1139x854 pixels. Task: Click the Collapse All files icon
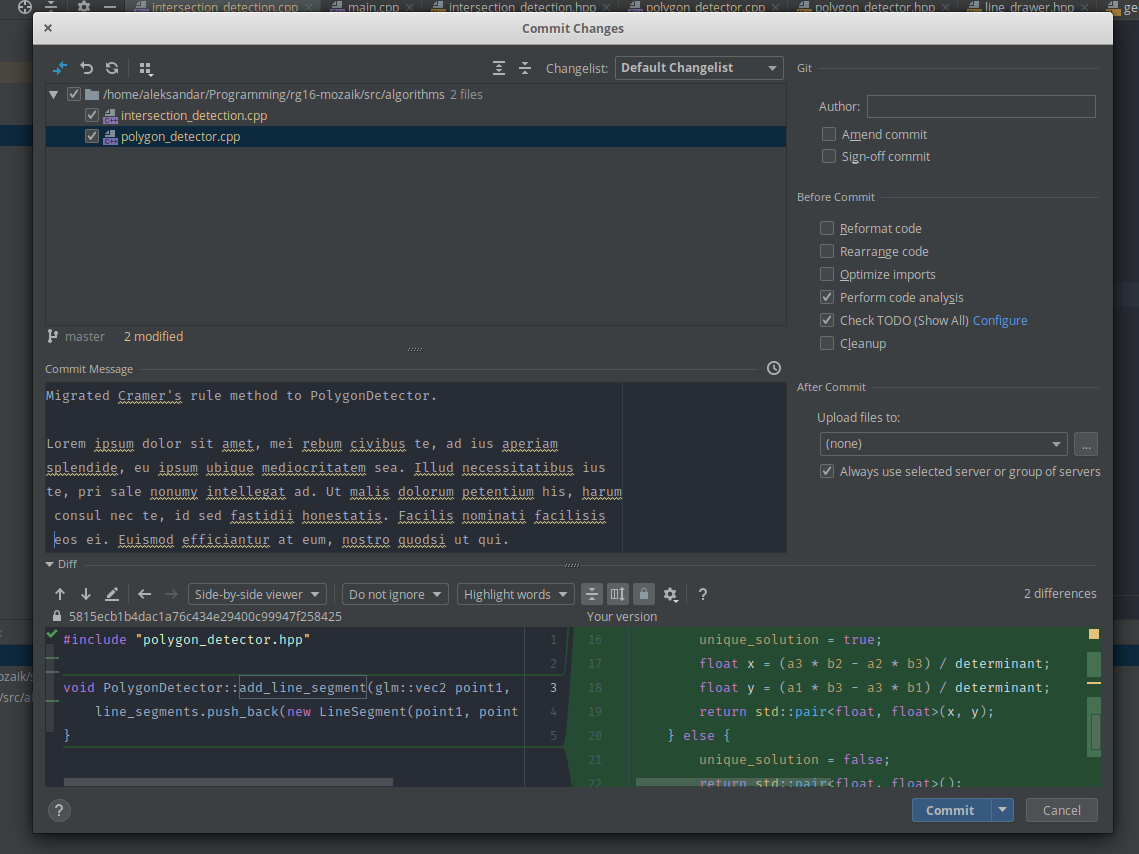[525, 68]
